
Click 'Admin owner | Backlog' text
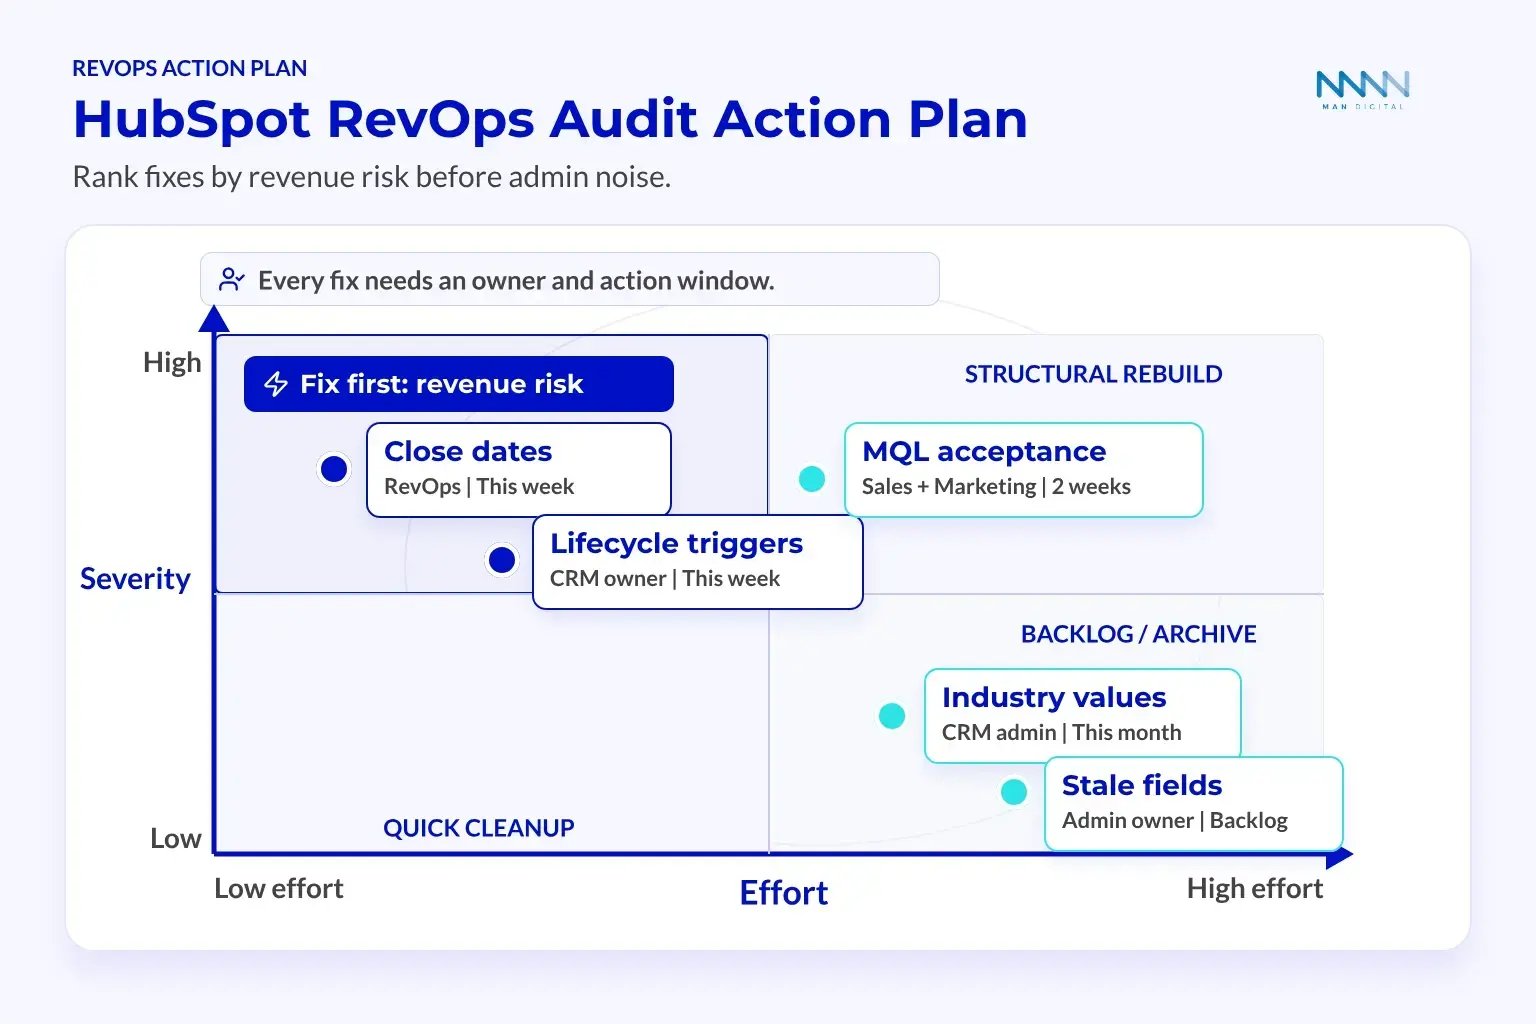click(x=1175, y=821)
